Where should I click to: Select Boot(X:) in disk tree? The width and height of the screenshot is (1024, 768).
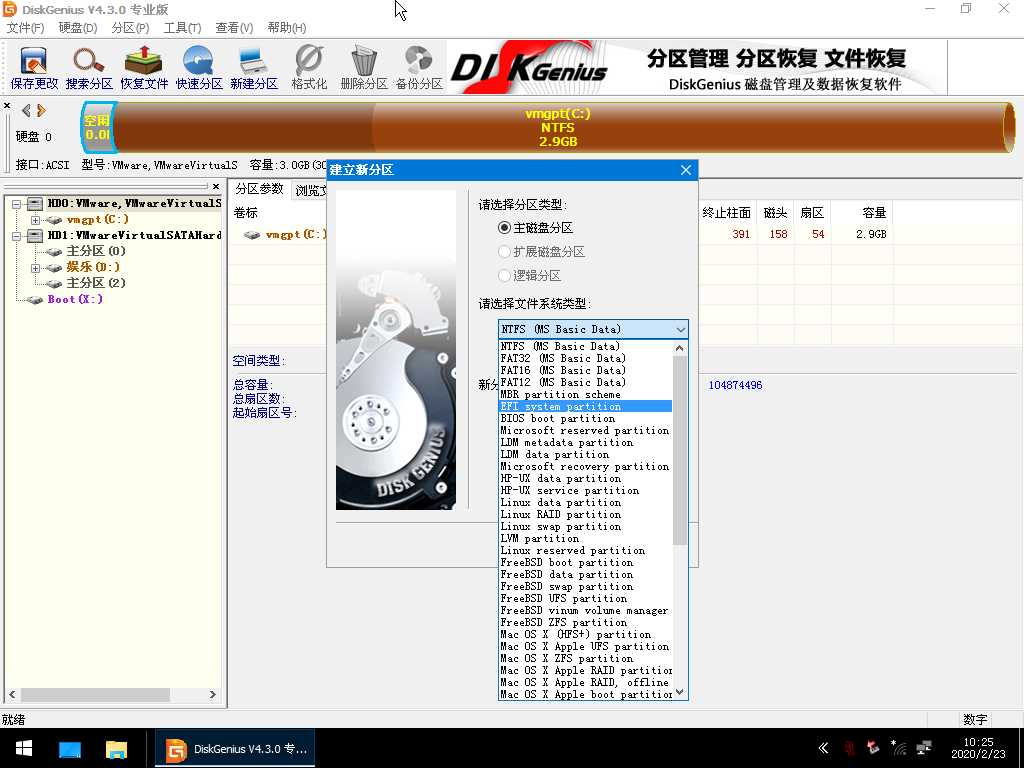click(x=74, y=299)
